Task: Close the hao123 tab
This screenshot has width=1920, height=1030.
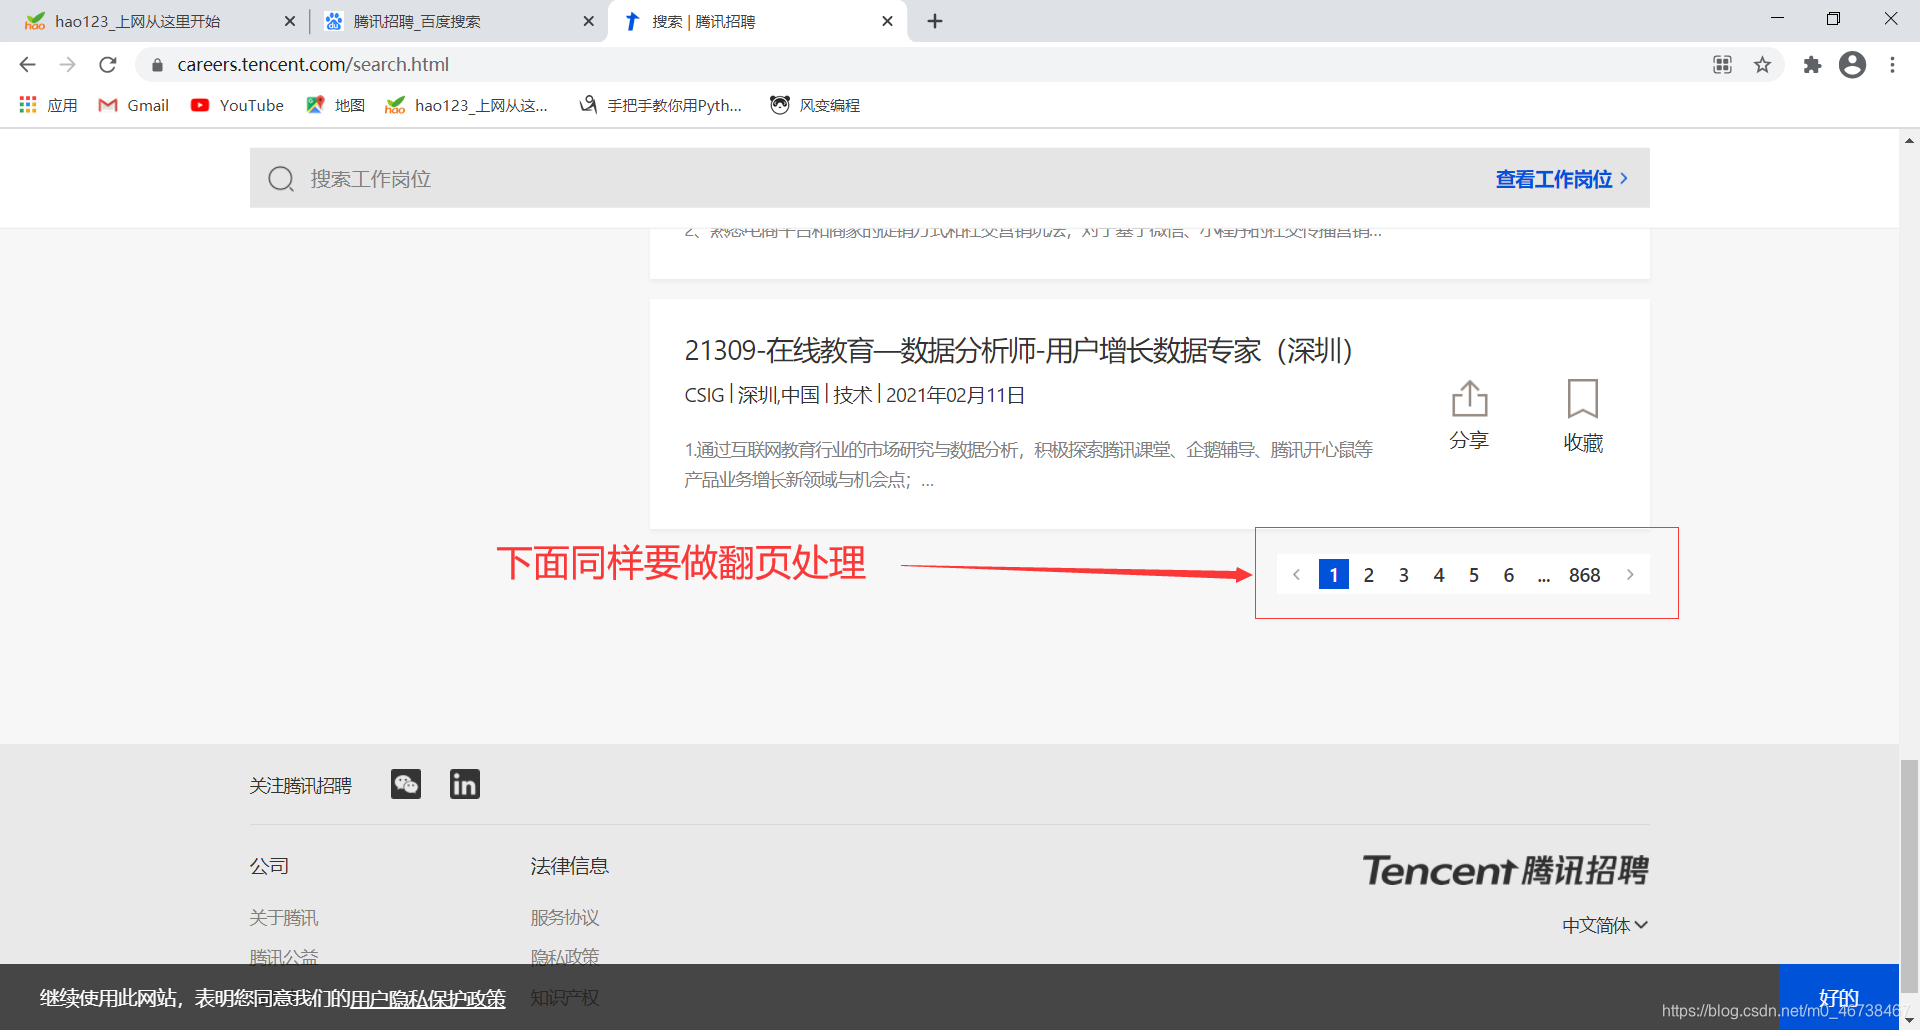Action: [290, 21]
